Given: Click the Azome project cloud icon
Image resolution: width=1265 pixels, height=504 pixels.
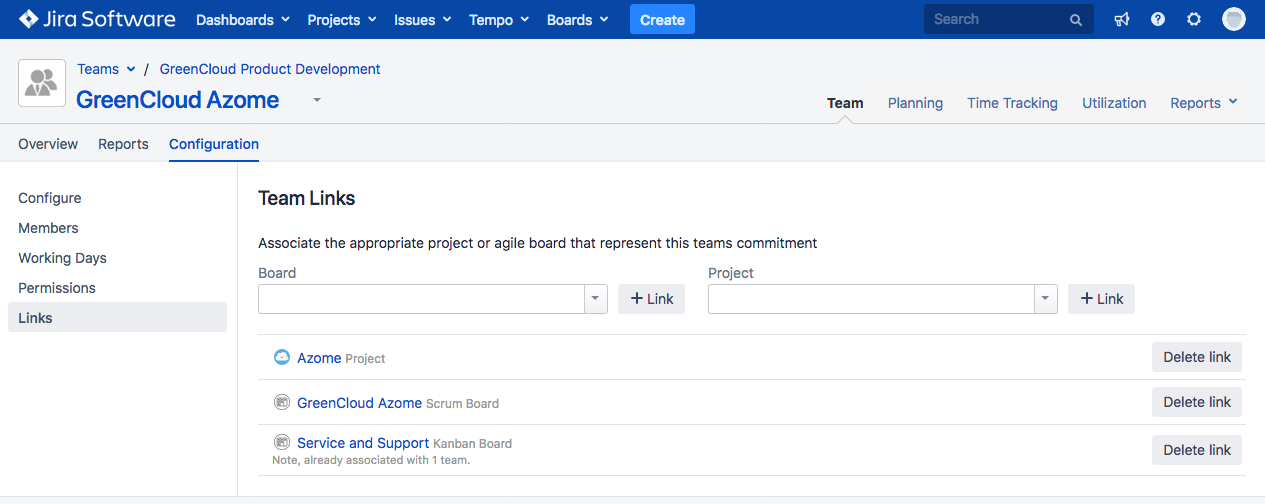Looking at the screenshot, I should [282, 357].
